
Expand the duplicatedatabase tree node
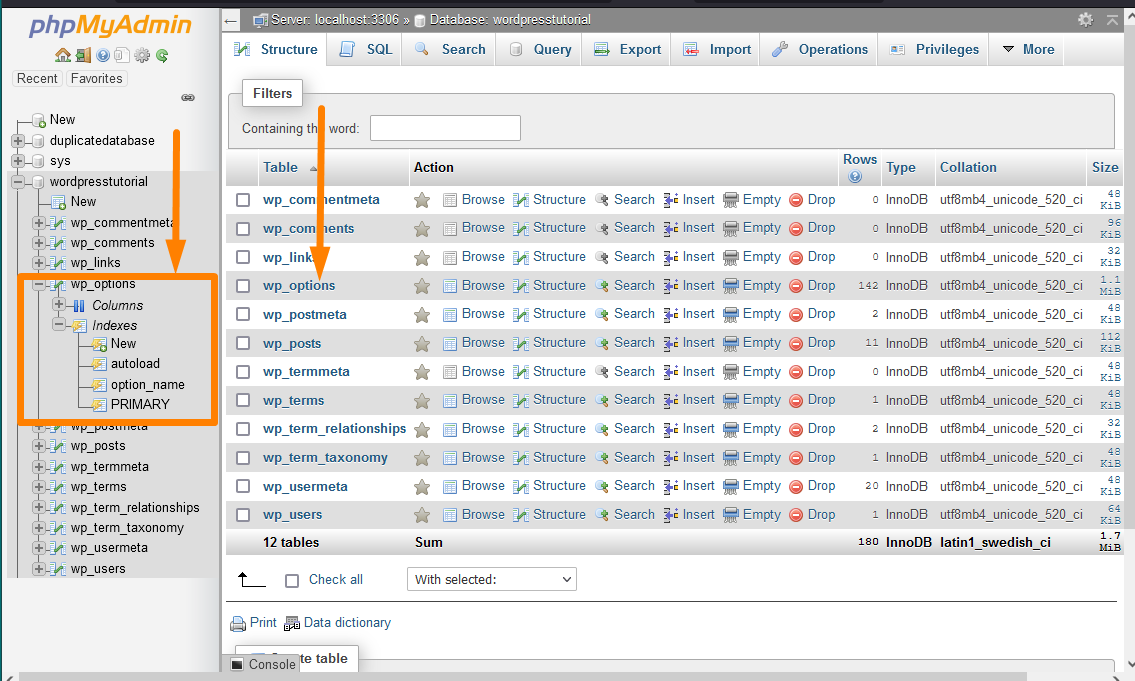pyautogui.click(x=18, y=141)
